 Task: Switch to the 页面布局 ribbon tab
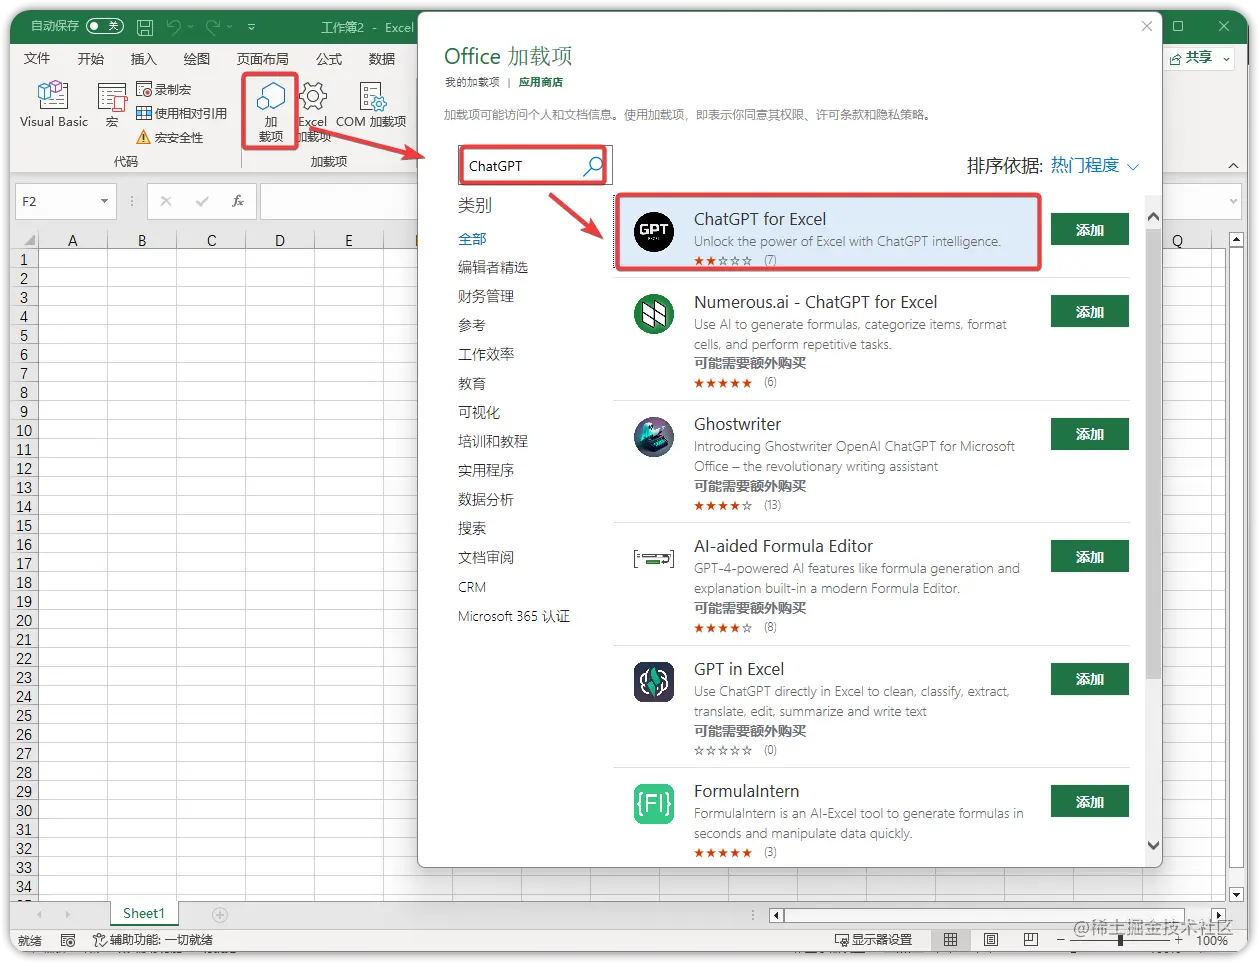point(263,59)
